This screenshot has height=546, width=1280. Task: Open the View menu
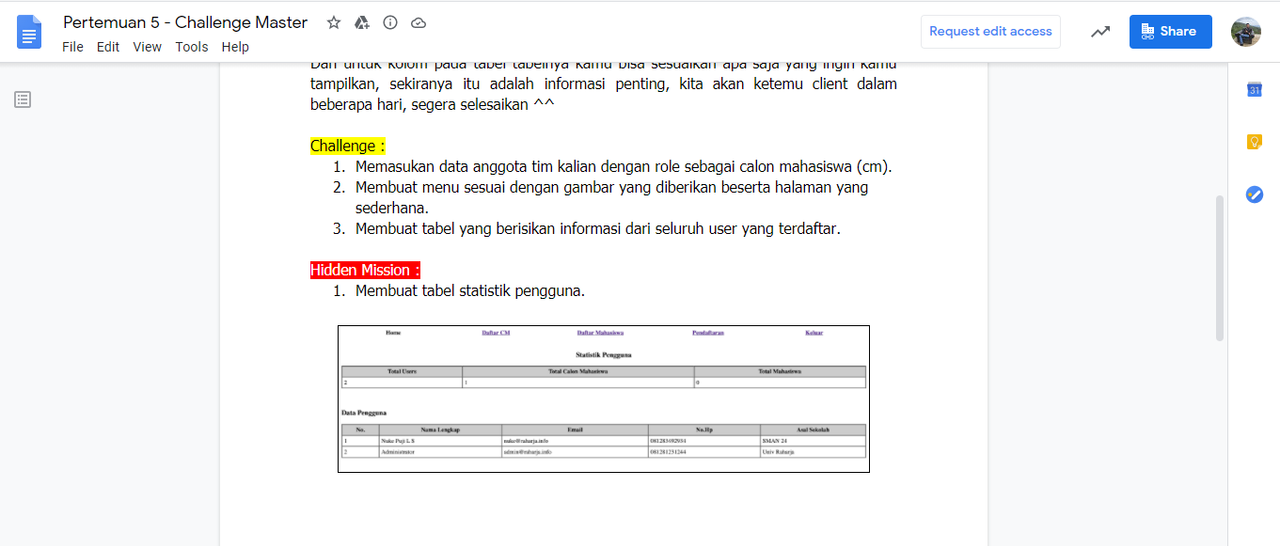pyautogui.click(x=147, y=47)
